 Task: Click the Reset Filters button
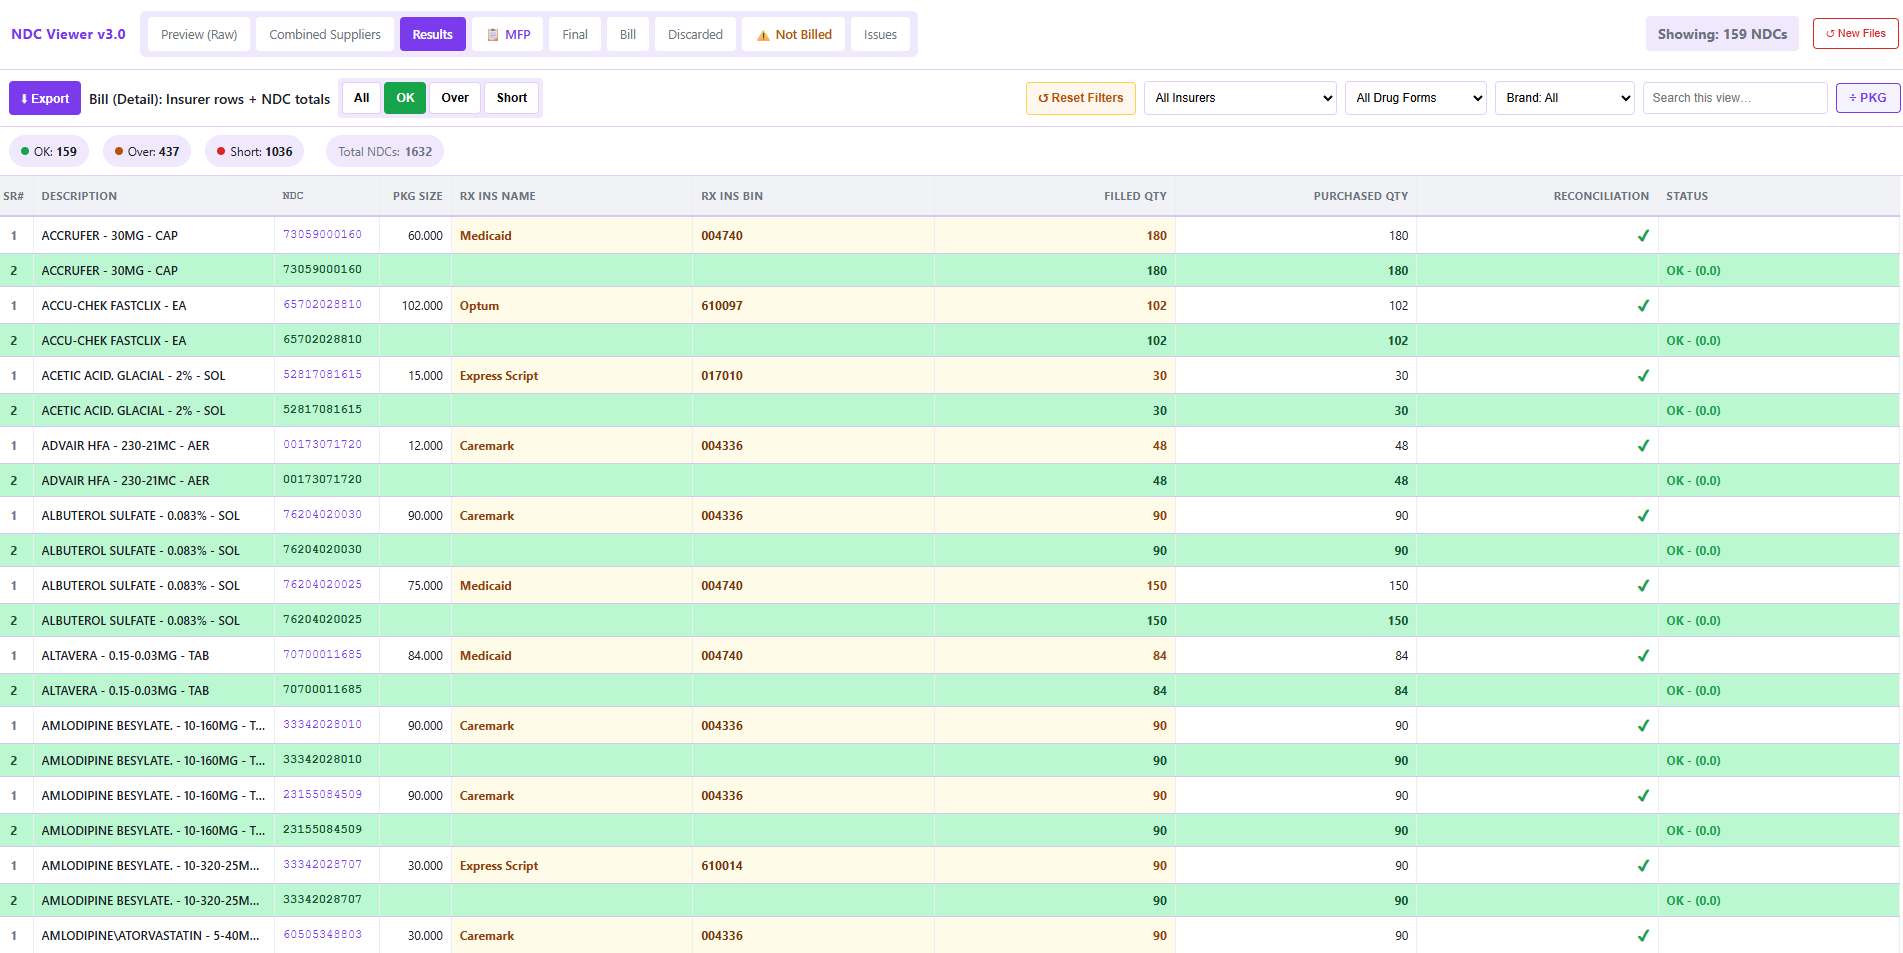pos(1081,98)
